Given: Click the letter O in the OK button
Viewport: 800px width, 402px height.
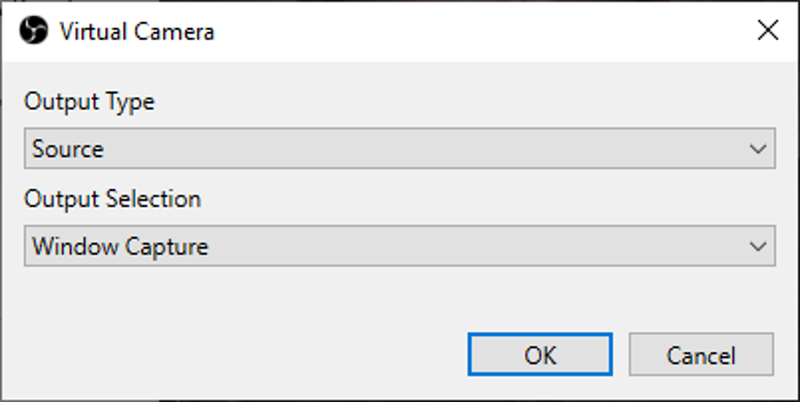Looking at the screenshot, I should [533, 355].
